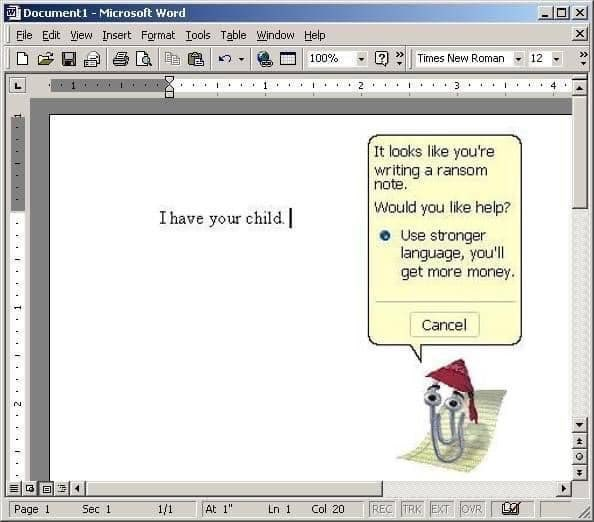Click the Insert Hyperlink globe icon
Viewport: 594px width, 522px height.
[x=264, y=59]
